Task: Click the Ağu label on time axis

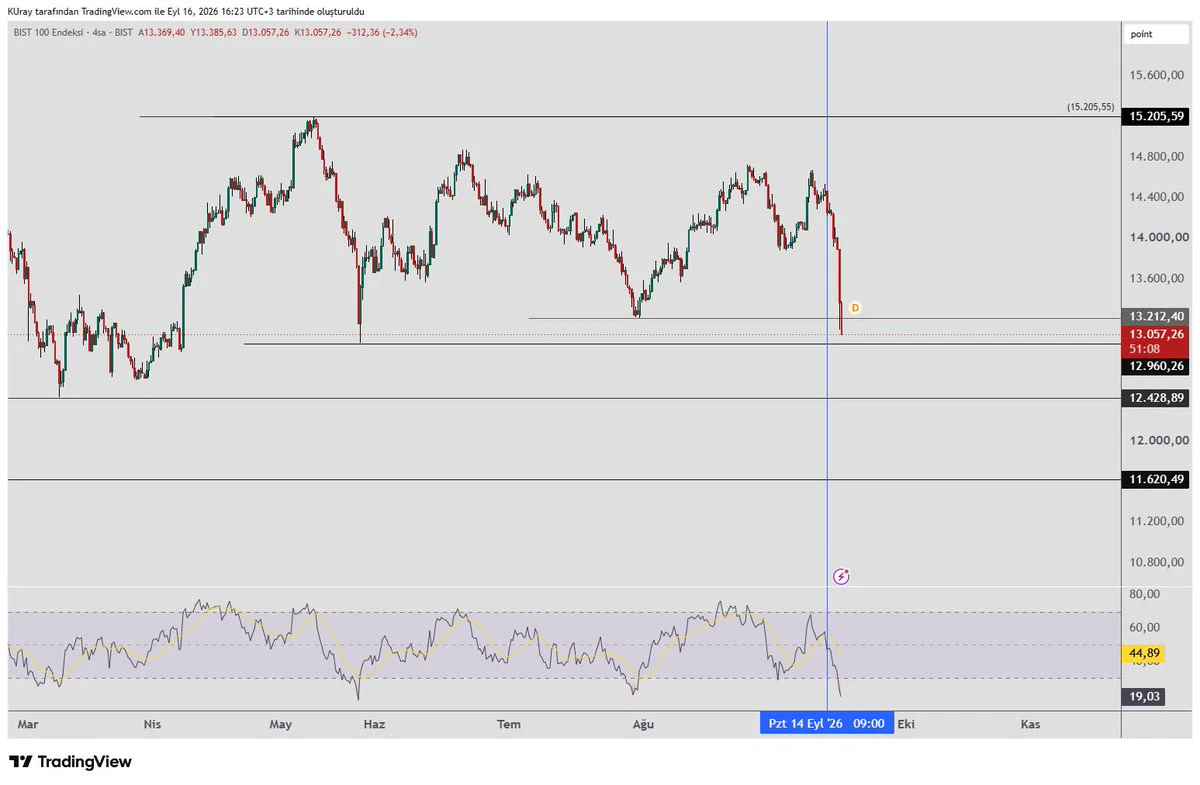Action: [x=644, y=724]
